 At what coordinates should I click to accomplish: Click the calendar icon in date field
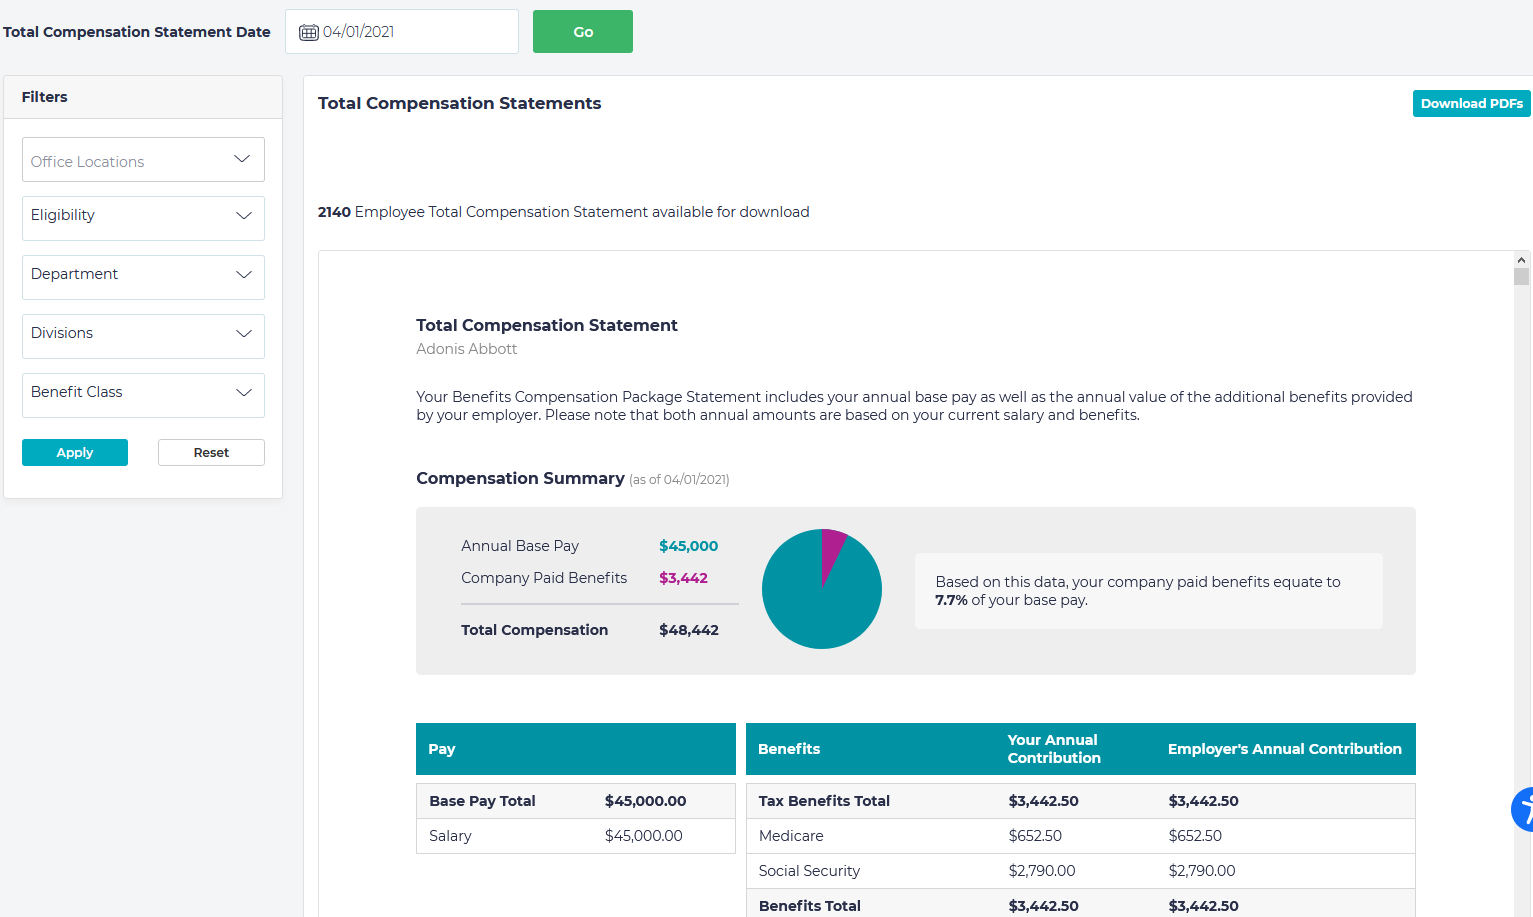309,32
